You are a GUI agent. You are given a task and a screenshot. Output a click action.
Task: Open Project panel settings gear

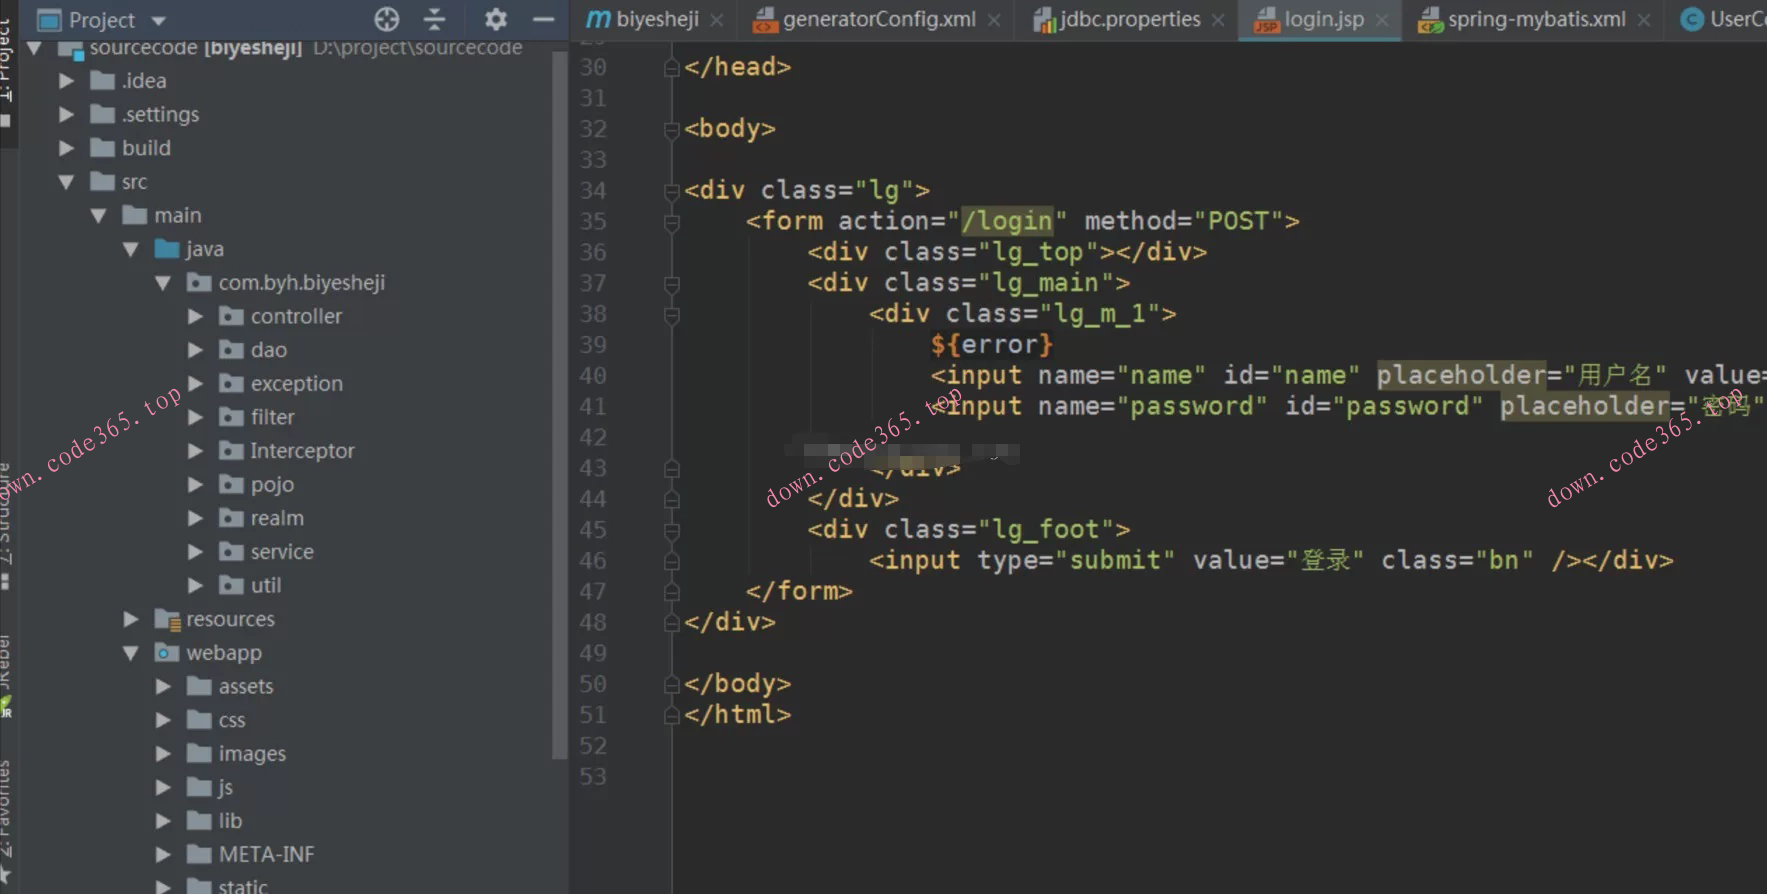(x=495, y=19)
